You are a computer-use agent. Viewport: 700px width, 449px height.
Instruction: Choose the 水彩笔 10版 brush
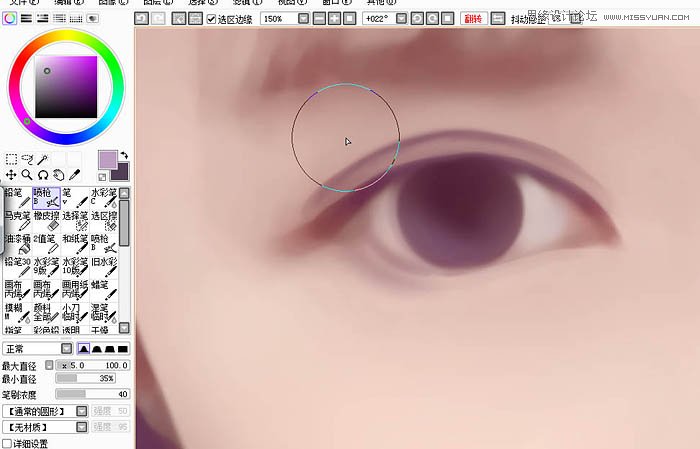pyautogui.click(x=75, y=267)
